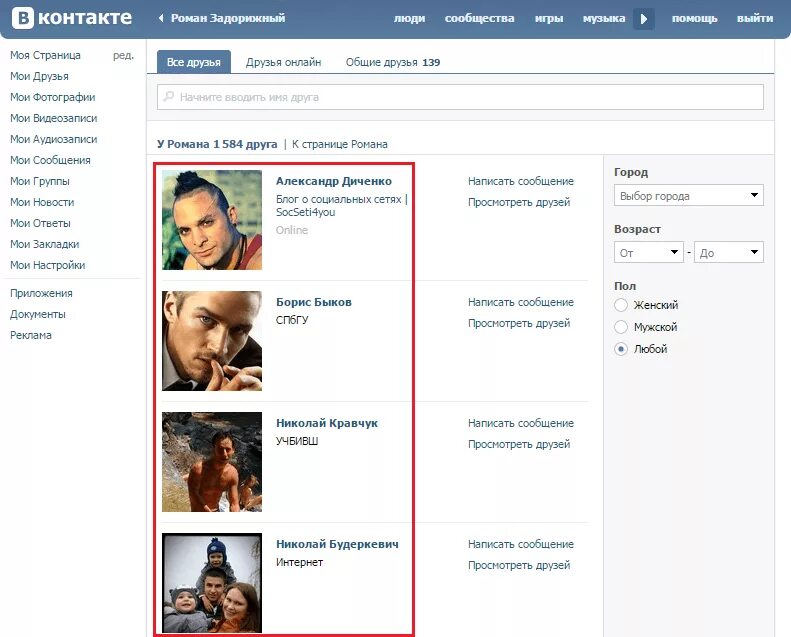This screenshot has height=637, width=791.
Task: Click the magnifier icon in friend search
Action: [x=168, y=96]
